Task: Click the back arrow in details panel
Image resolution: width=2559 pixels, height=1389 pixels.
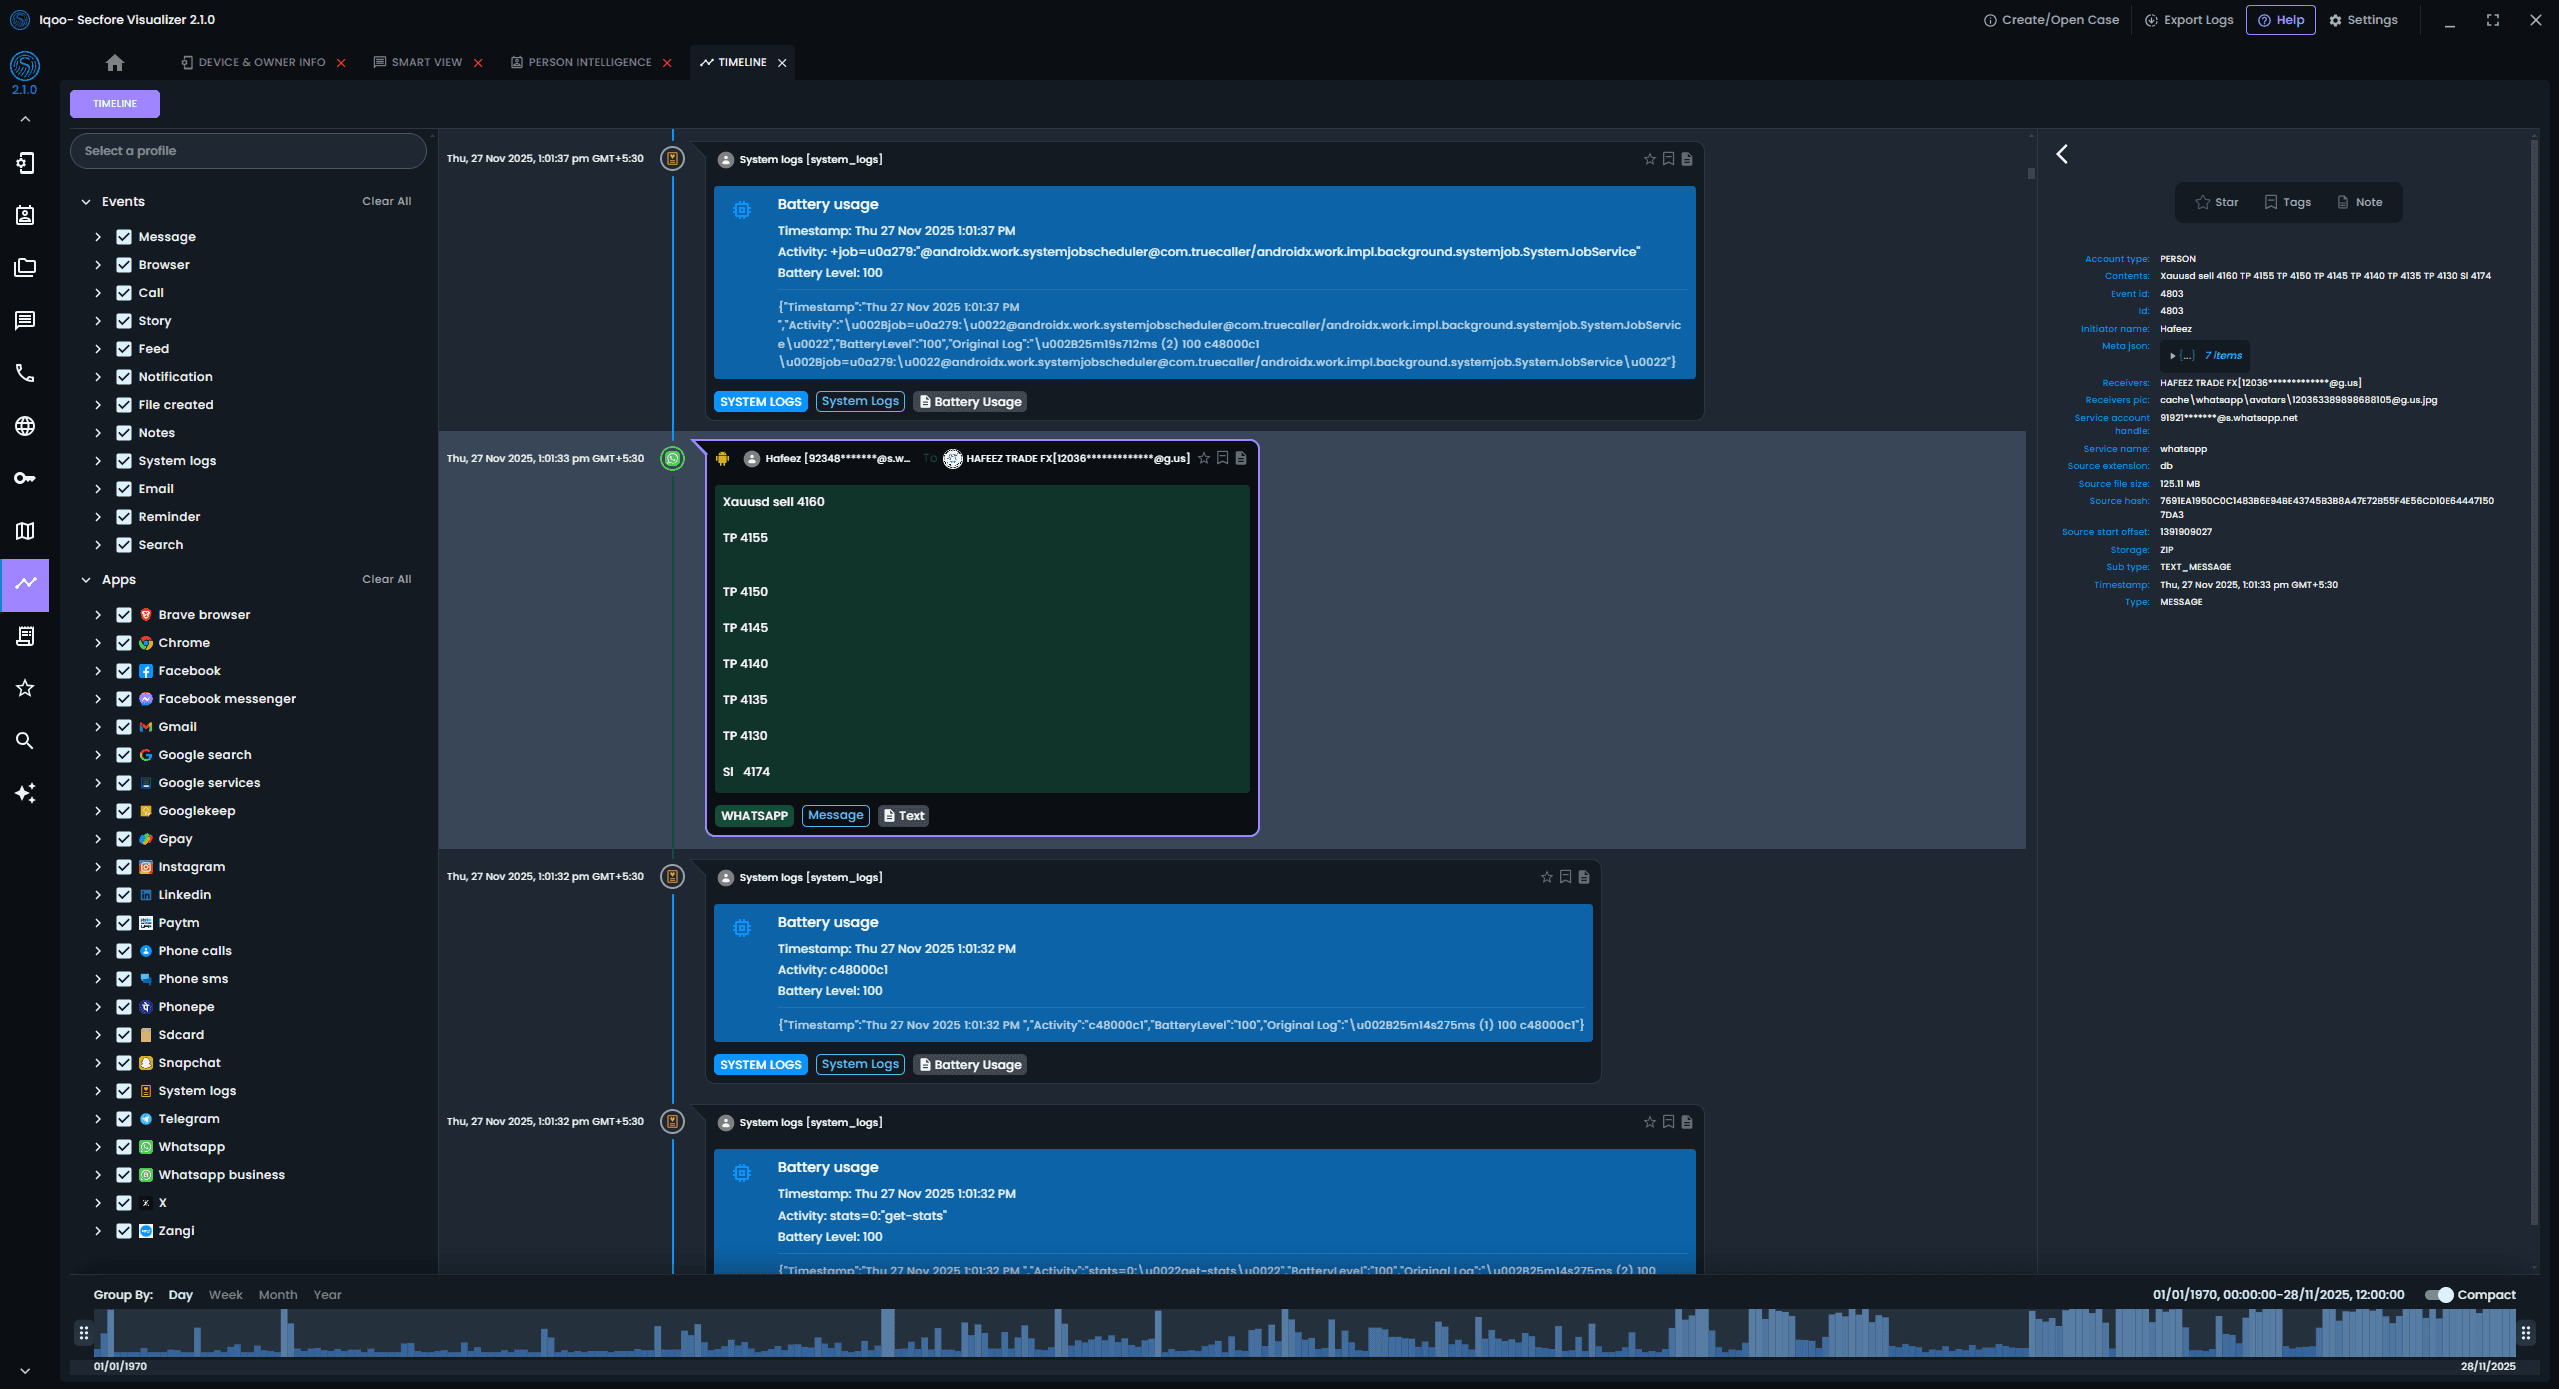Action: (x=2062, y=154)
